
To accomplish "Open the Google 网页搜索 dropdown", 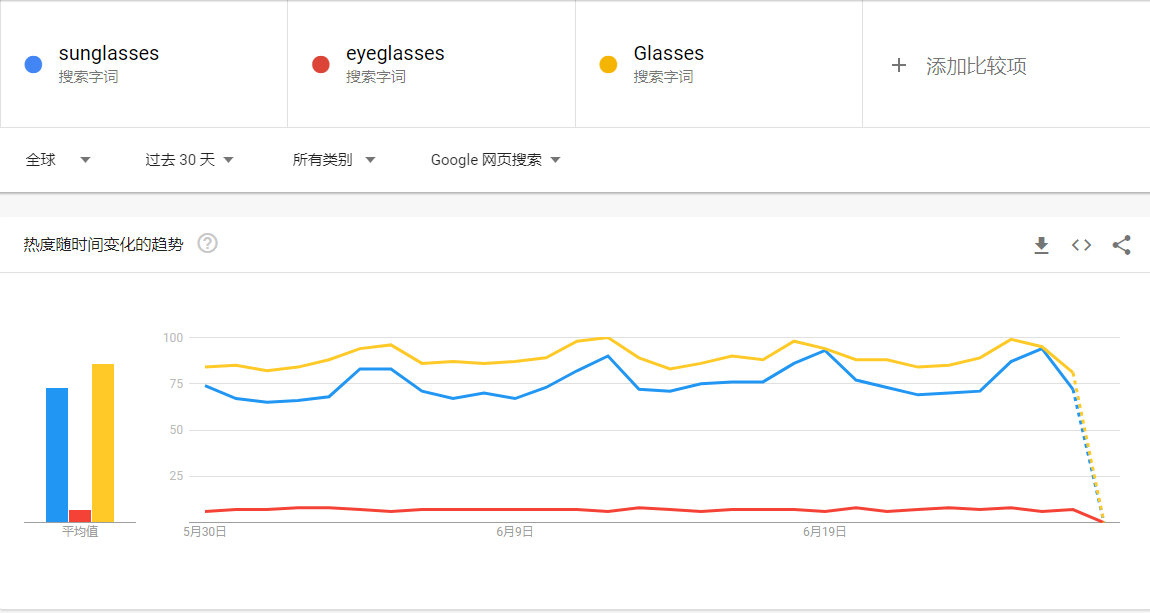I will click(x=496, y=160).
